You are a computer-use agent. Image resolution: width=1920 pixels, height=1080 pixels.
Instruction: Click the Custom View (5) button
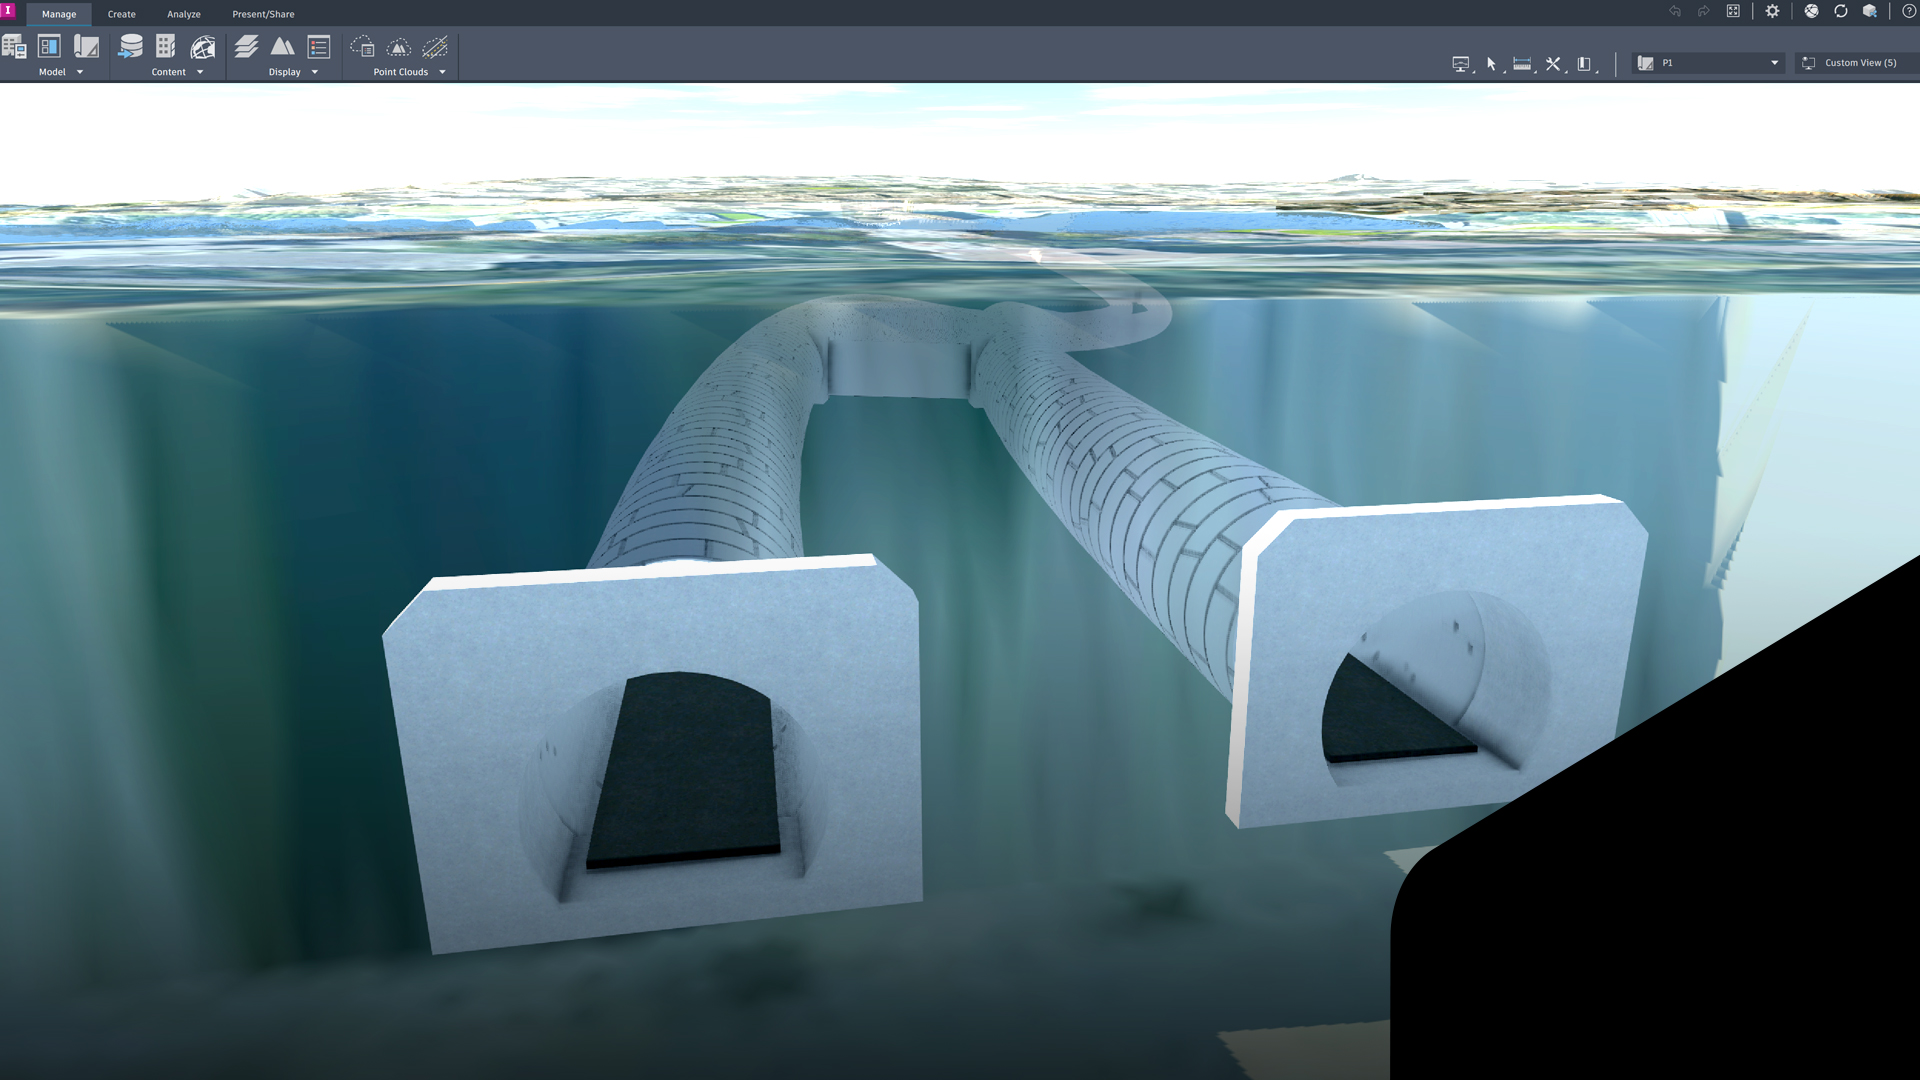click(1860, 62)
